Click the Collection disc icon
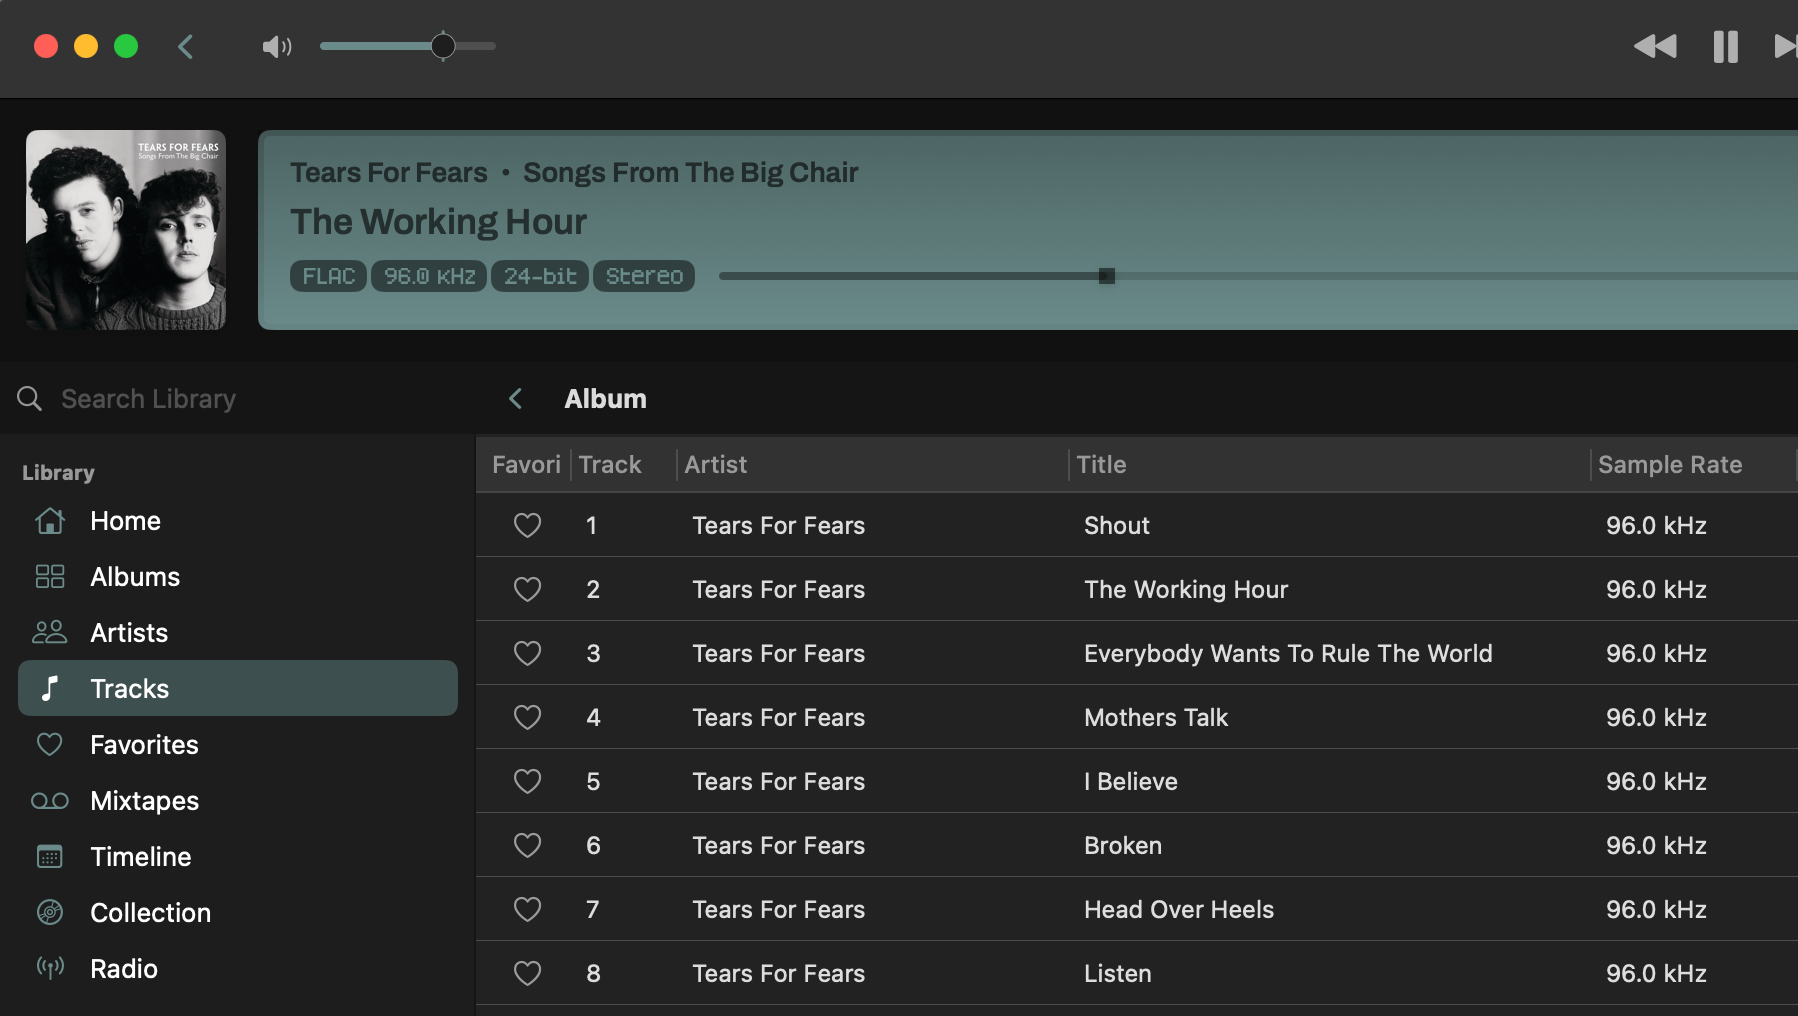 (50, 912)
